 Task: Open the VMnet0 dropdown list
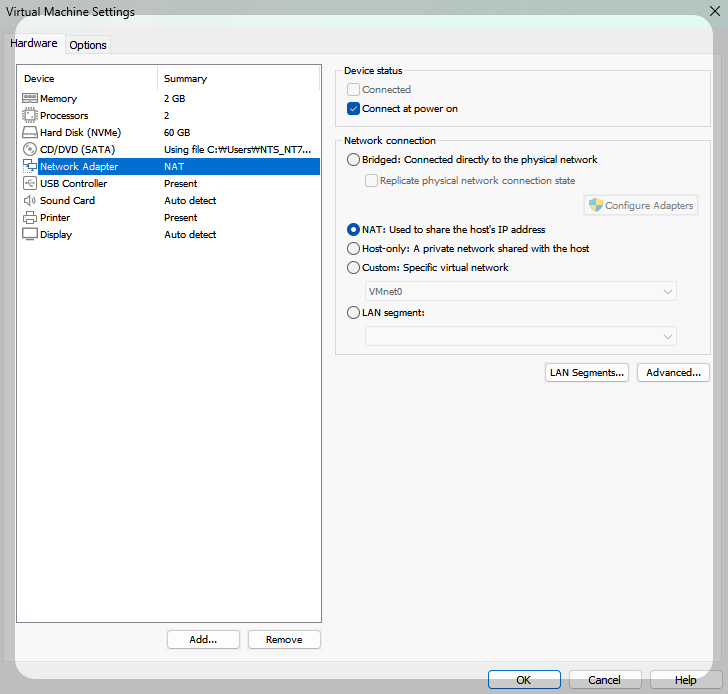(x=520, y=291)
